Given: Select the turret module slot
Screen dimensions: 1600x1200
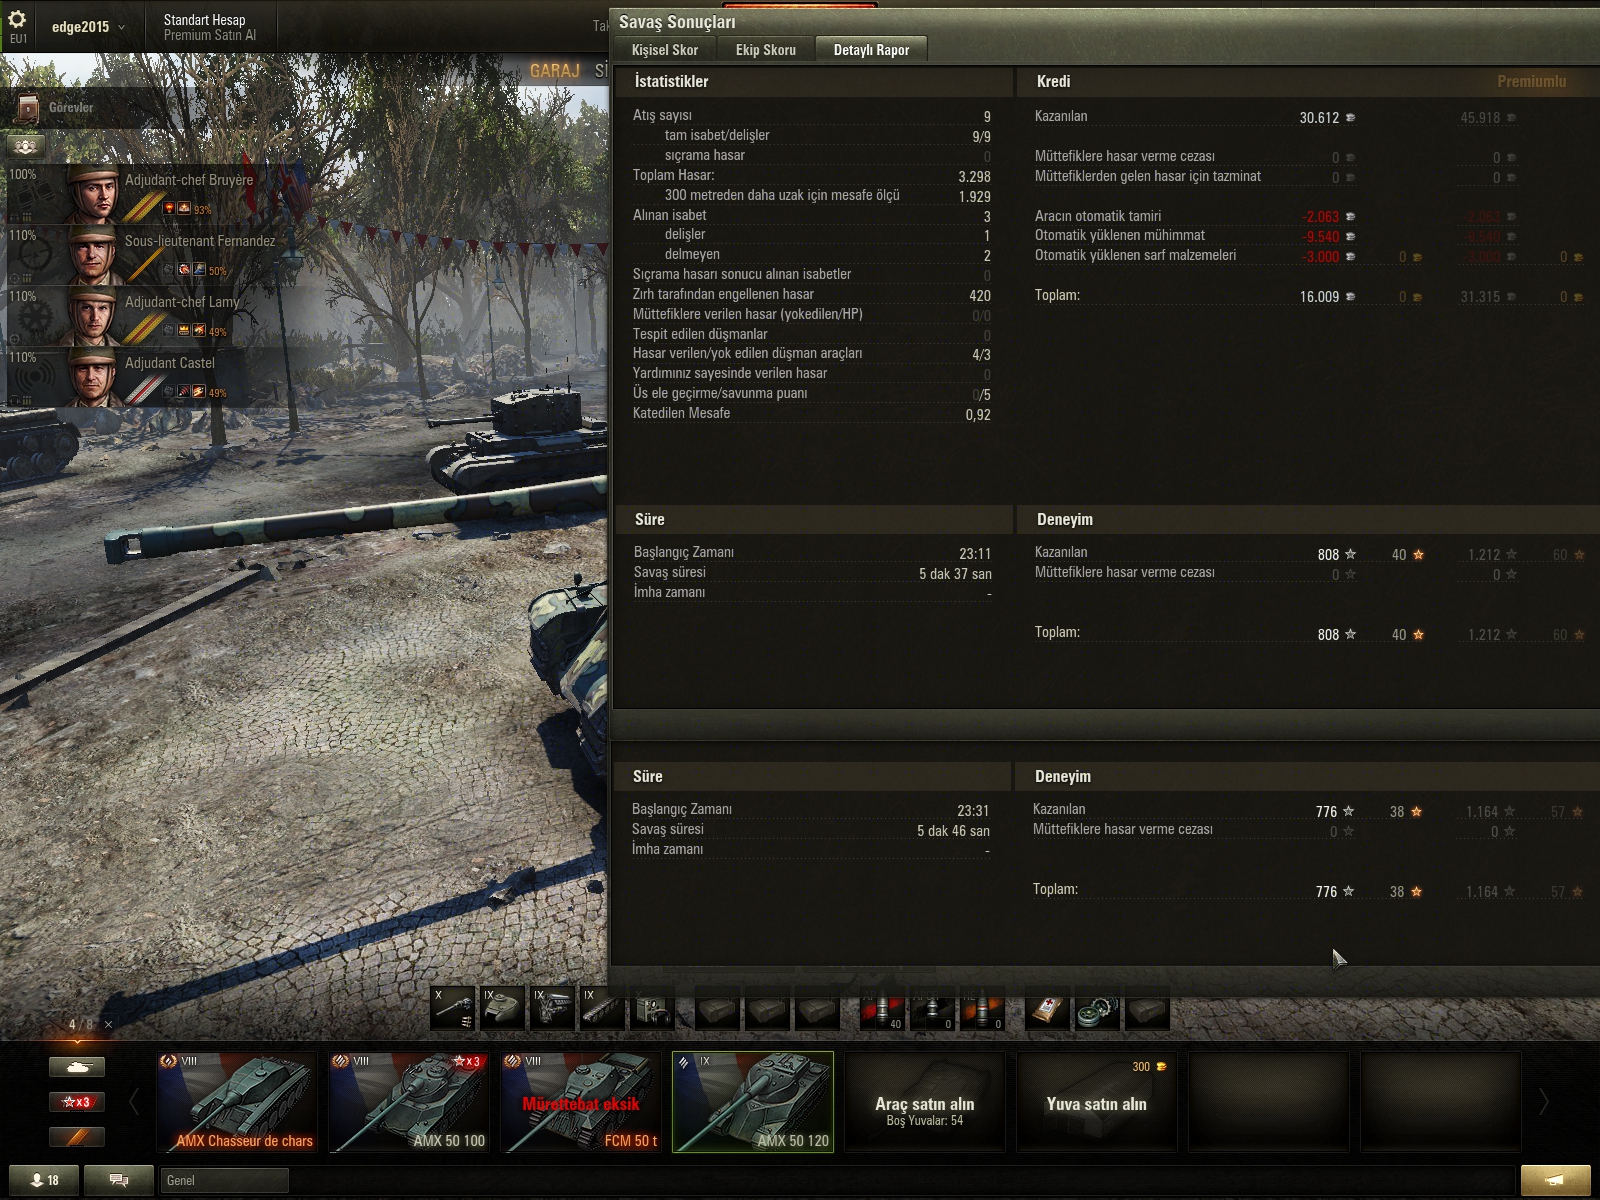Looking at the screenshot, I should [503, 1008].
